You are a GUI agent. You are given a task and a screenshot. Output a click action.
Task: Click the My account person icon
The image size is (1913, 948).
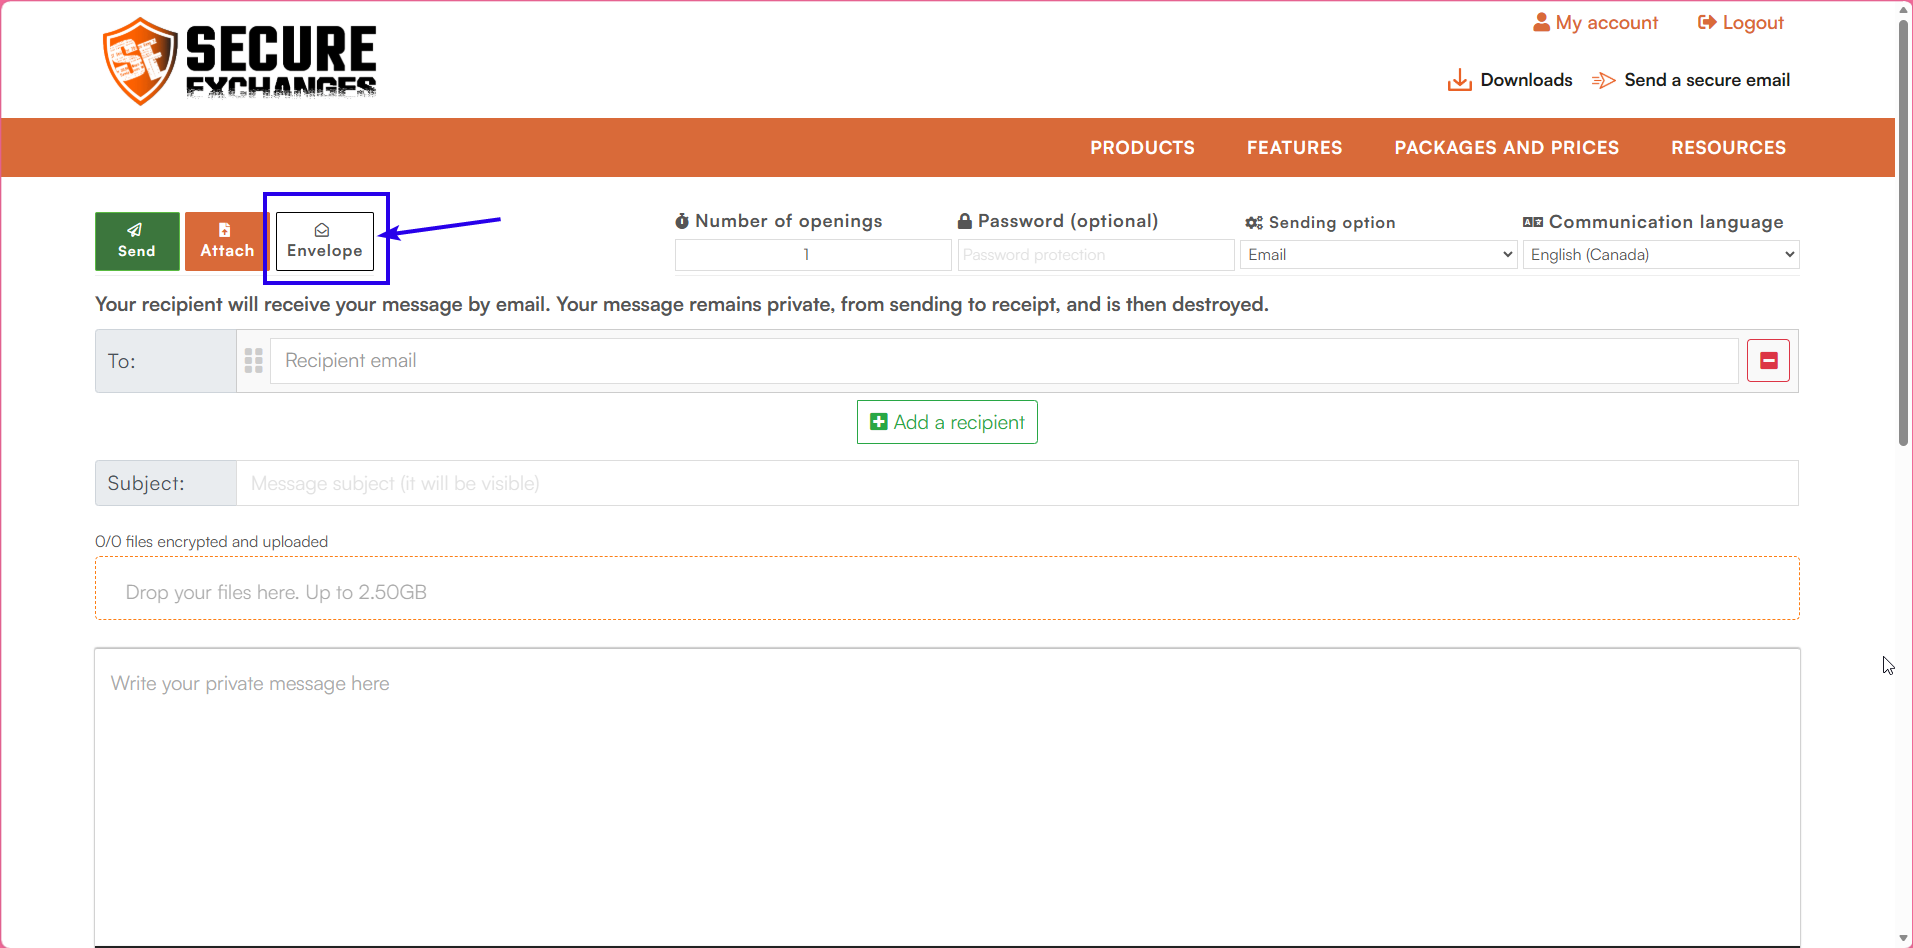click(1541, 22)
